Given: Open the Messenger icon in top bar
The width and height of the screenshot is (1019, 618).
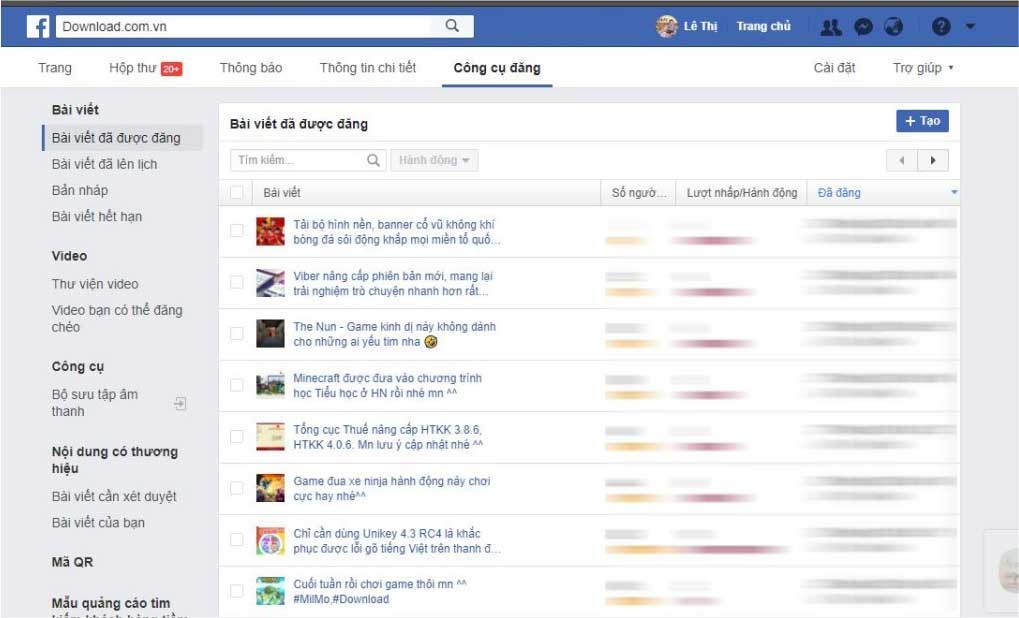Looking at the screenshot, I should [x=862, y=25].
